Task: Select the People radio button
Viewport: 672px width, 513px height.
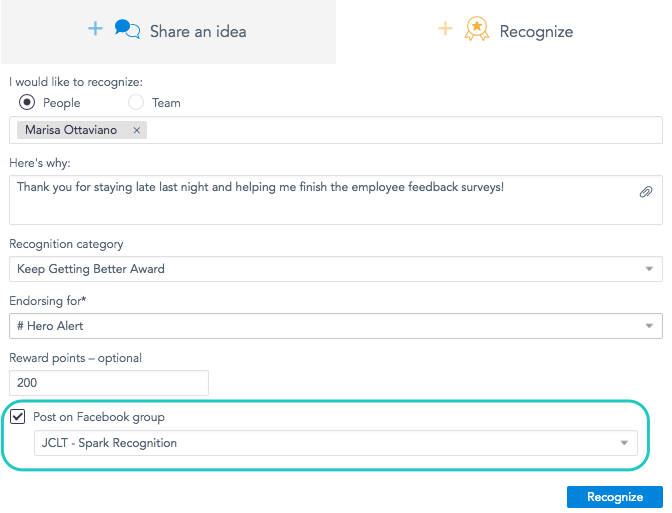Action: [x=27, y=102]
